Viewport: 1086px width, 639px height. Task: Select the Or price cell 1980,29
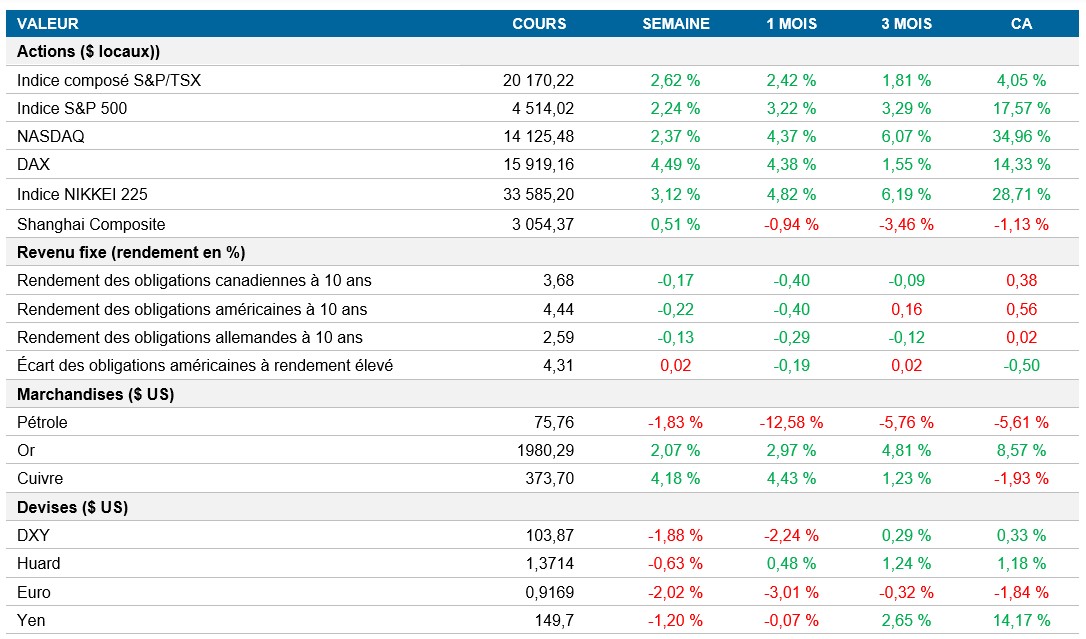[x=546, y=450]
